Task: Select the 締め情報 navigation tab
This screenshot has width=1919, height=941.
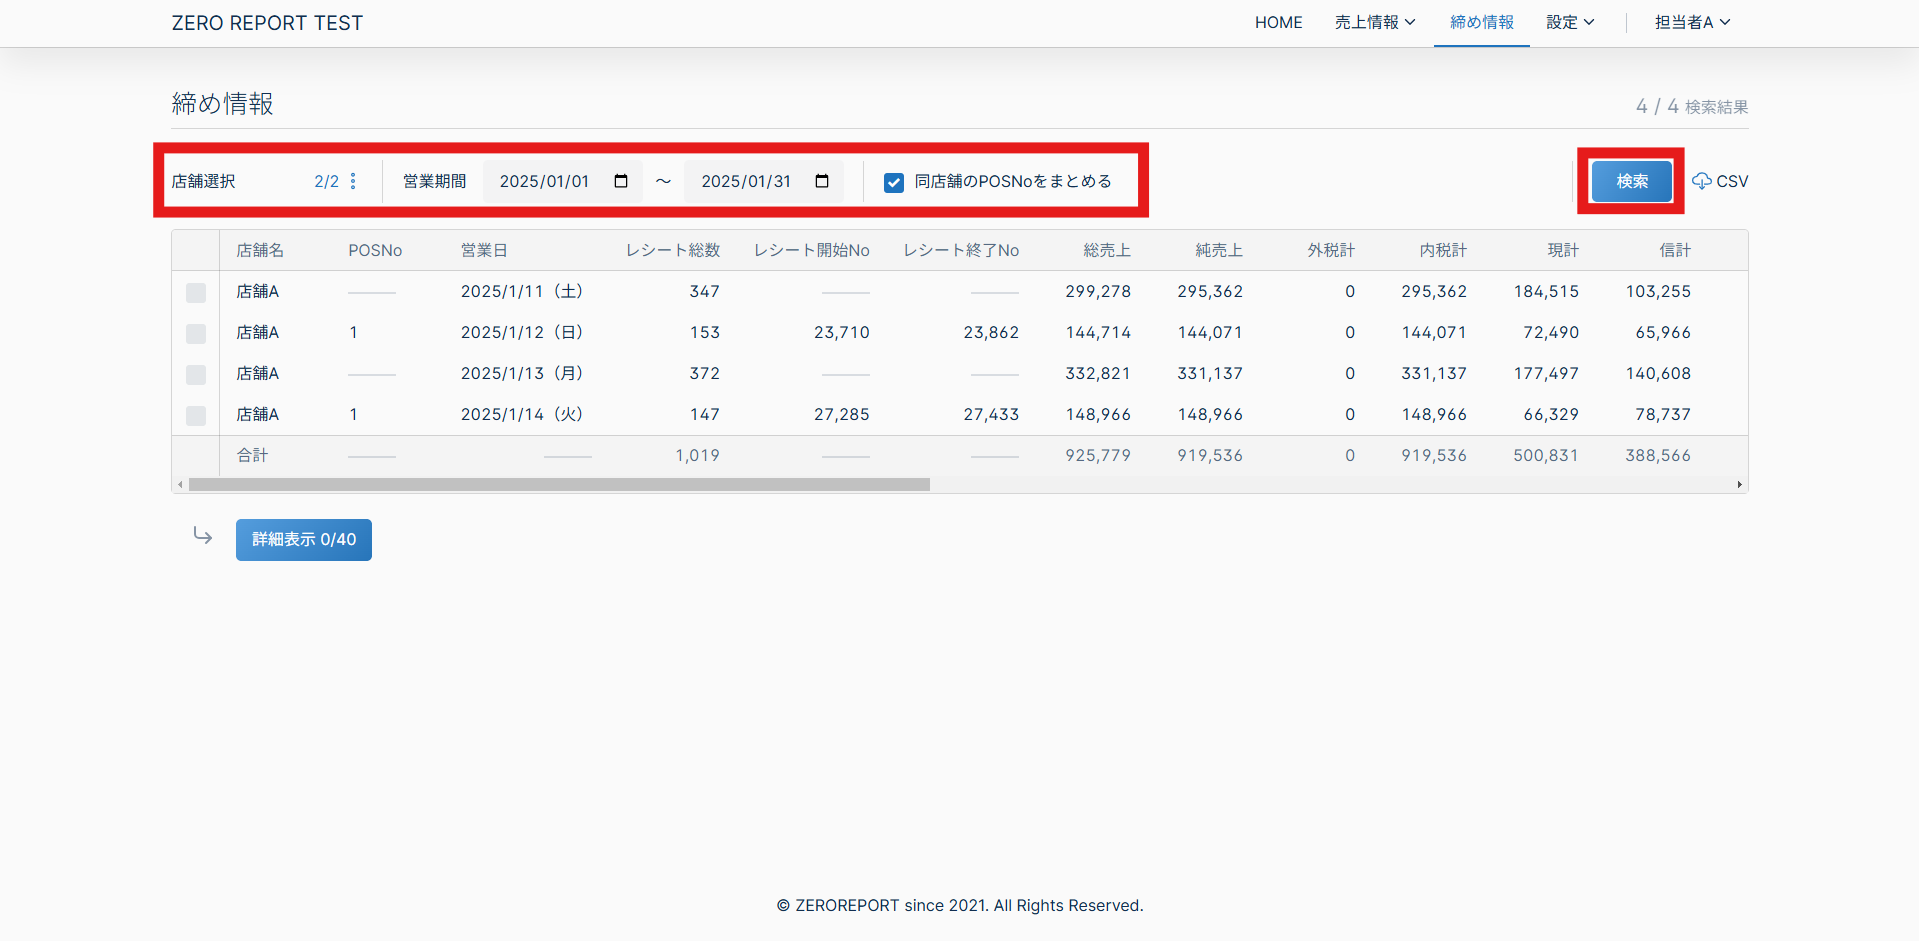Action: point(1481,22)
